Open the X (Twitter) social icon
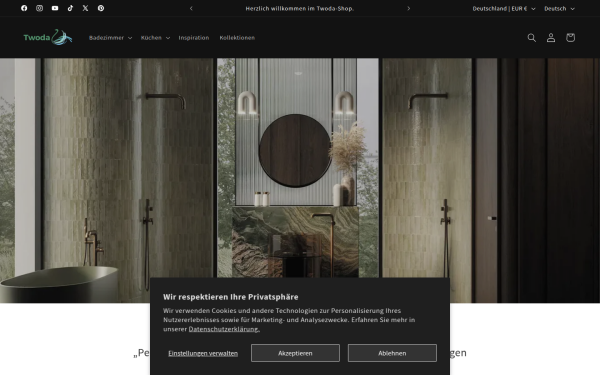Image resolution: width=600 pixels, height=375 pixels. point(85,8)
